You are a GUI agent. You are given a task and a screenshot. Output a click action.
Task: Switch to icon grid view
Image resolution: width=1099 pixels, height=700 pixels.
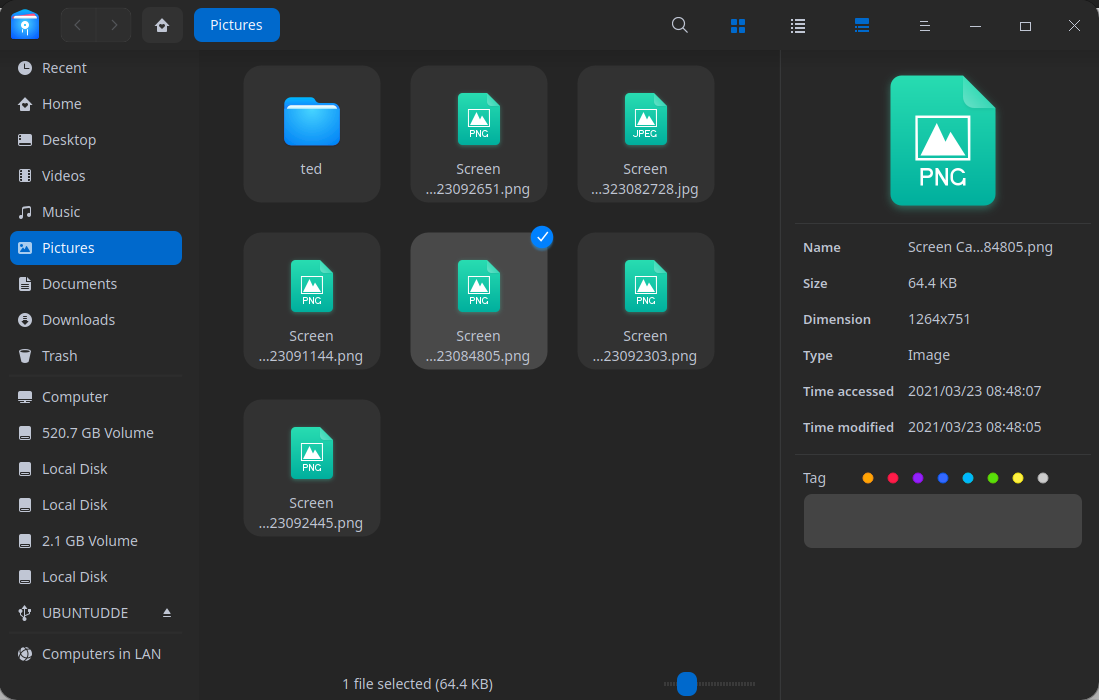click(738, 26)
